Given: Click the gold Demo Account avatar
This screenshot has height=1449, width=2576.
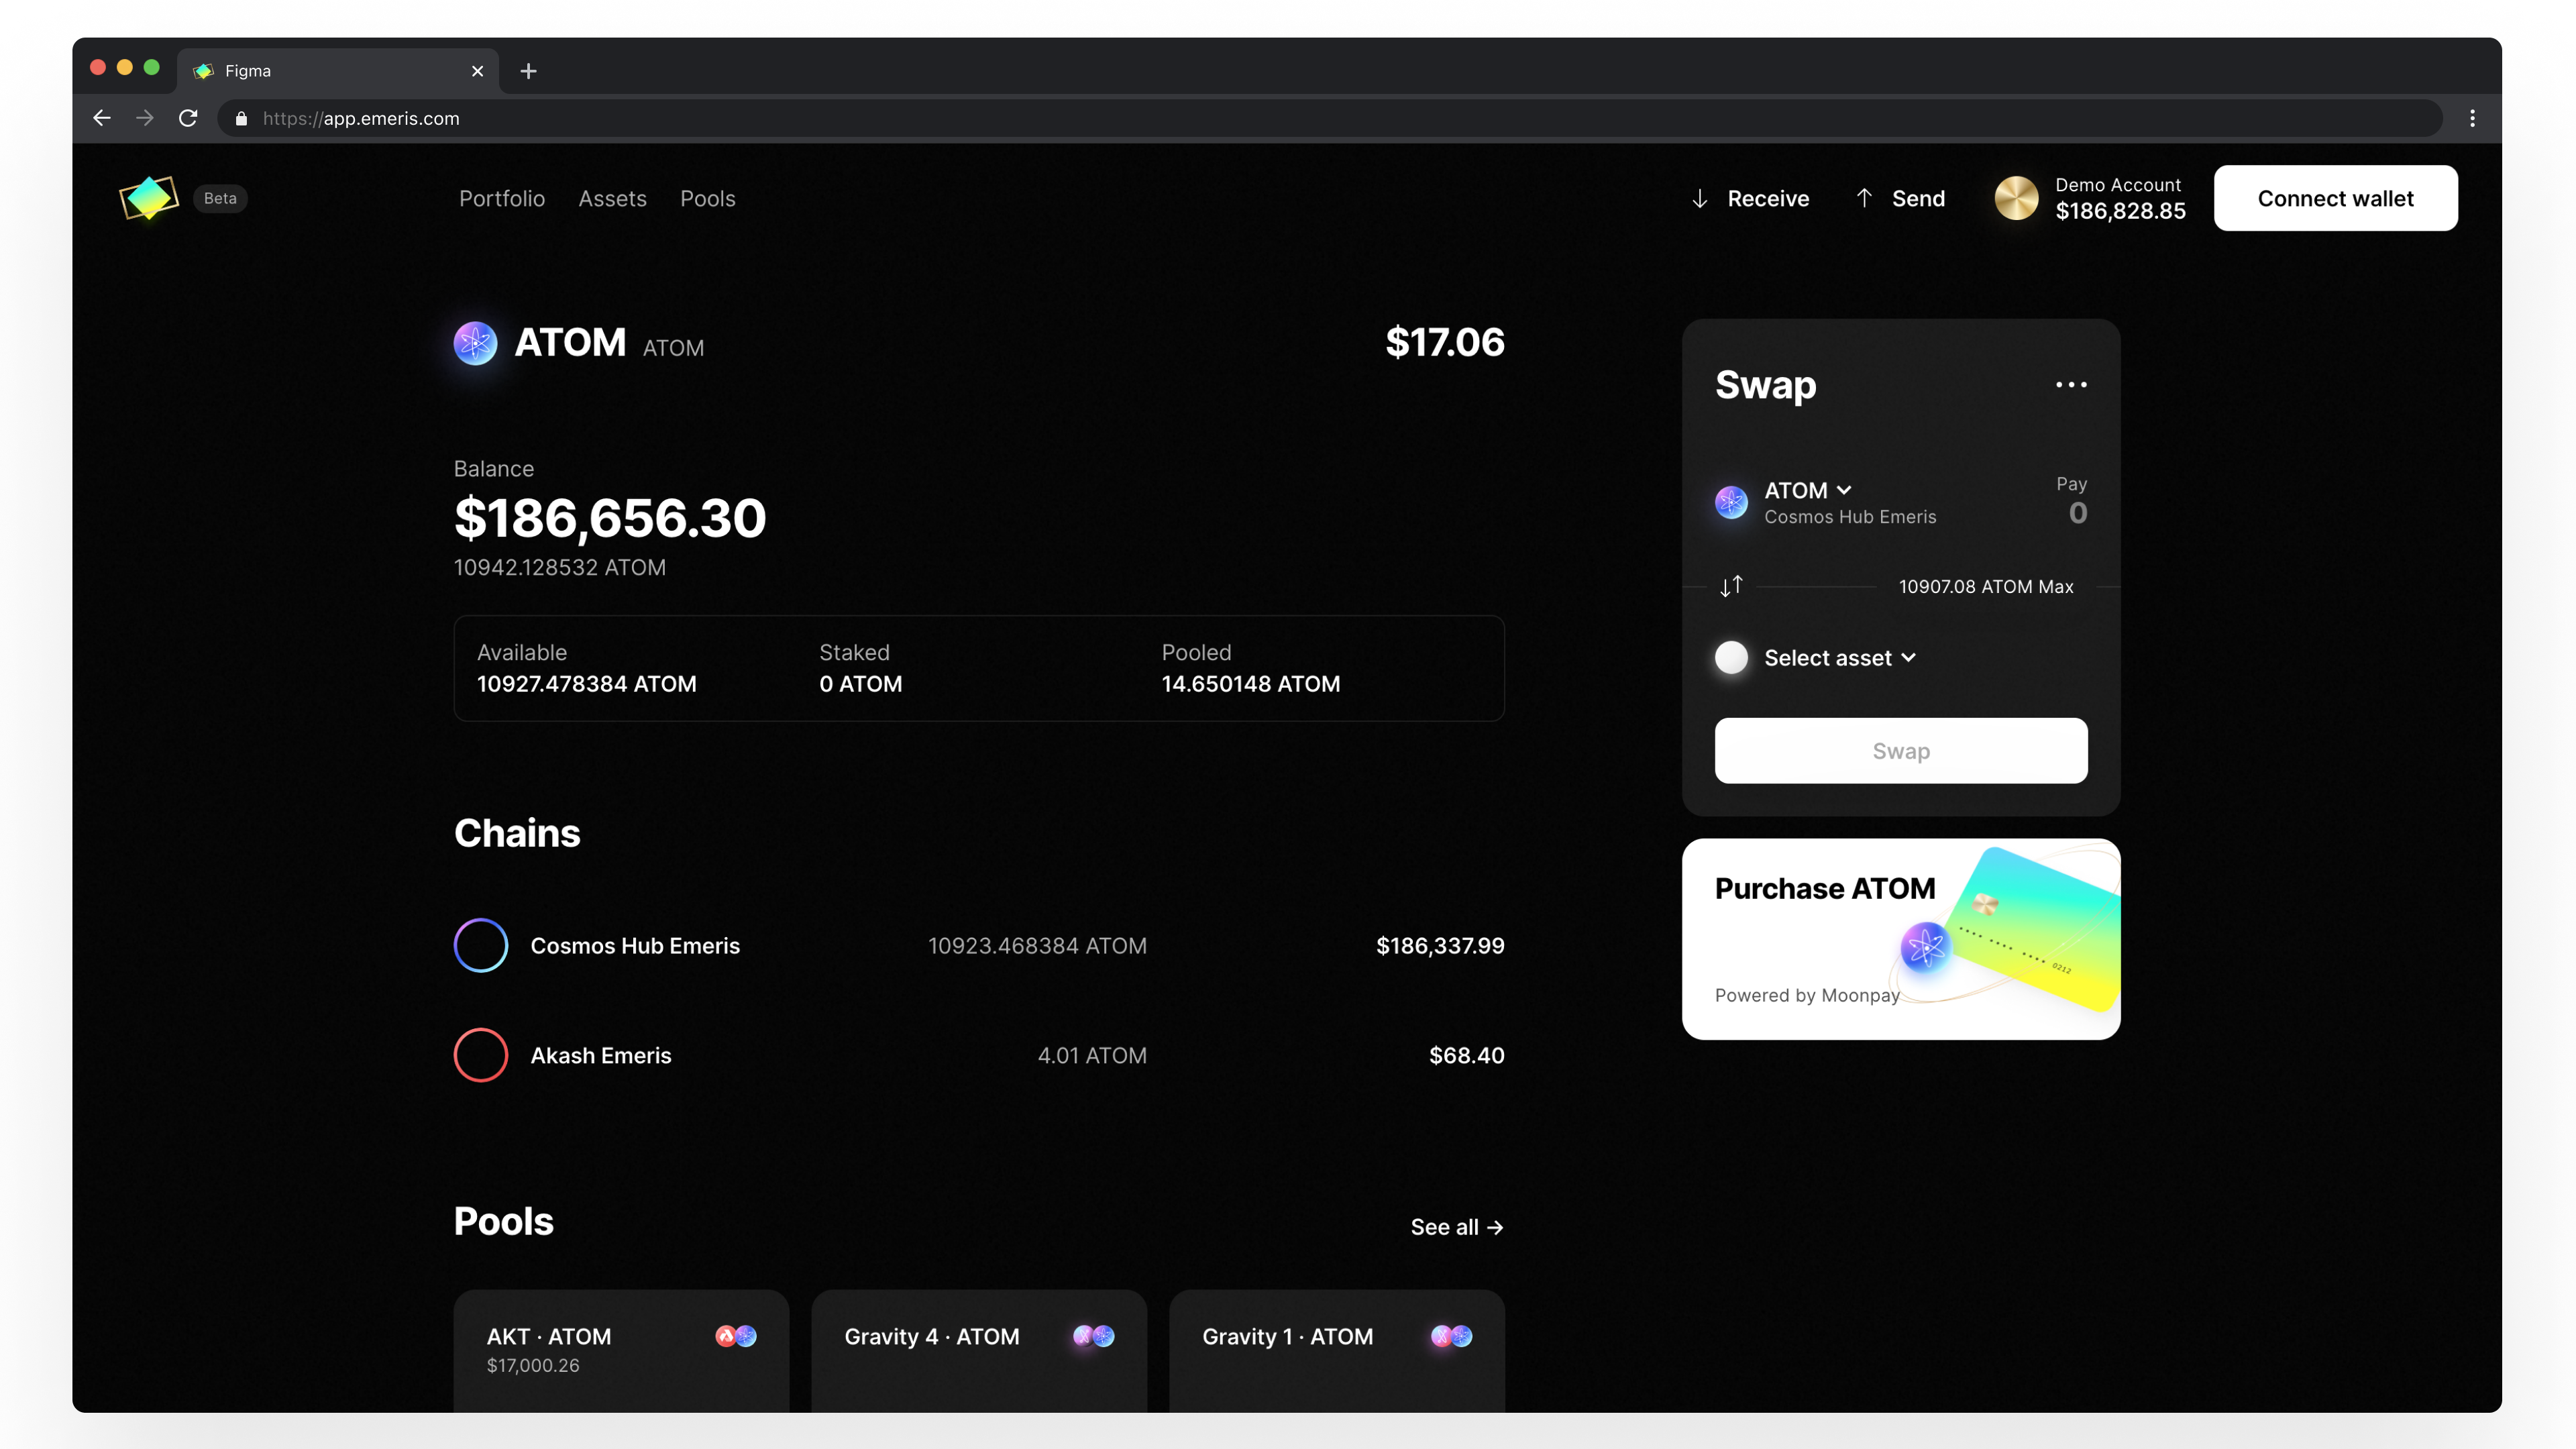Looking at the screenshot, I should pos(2016,198).
